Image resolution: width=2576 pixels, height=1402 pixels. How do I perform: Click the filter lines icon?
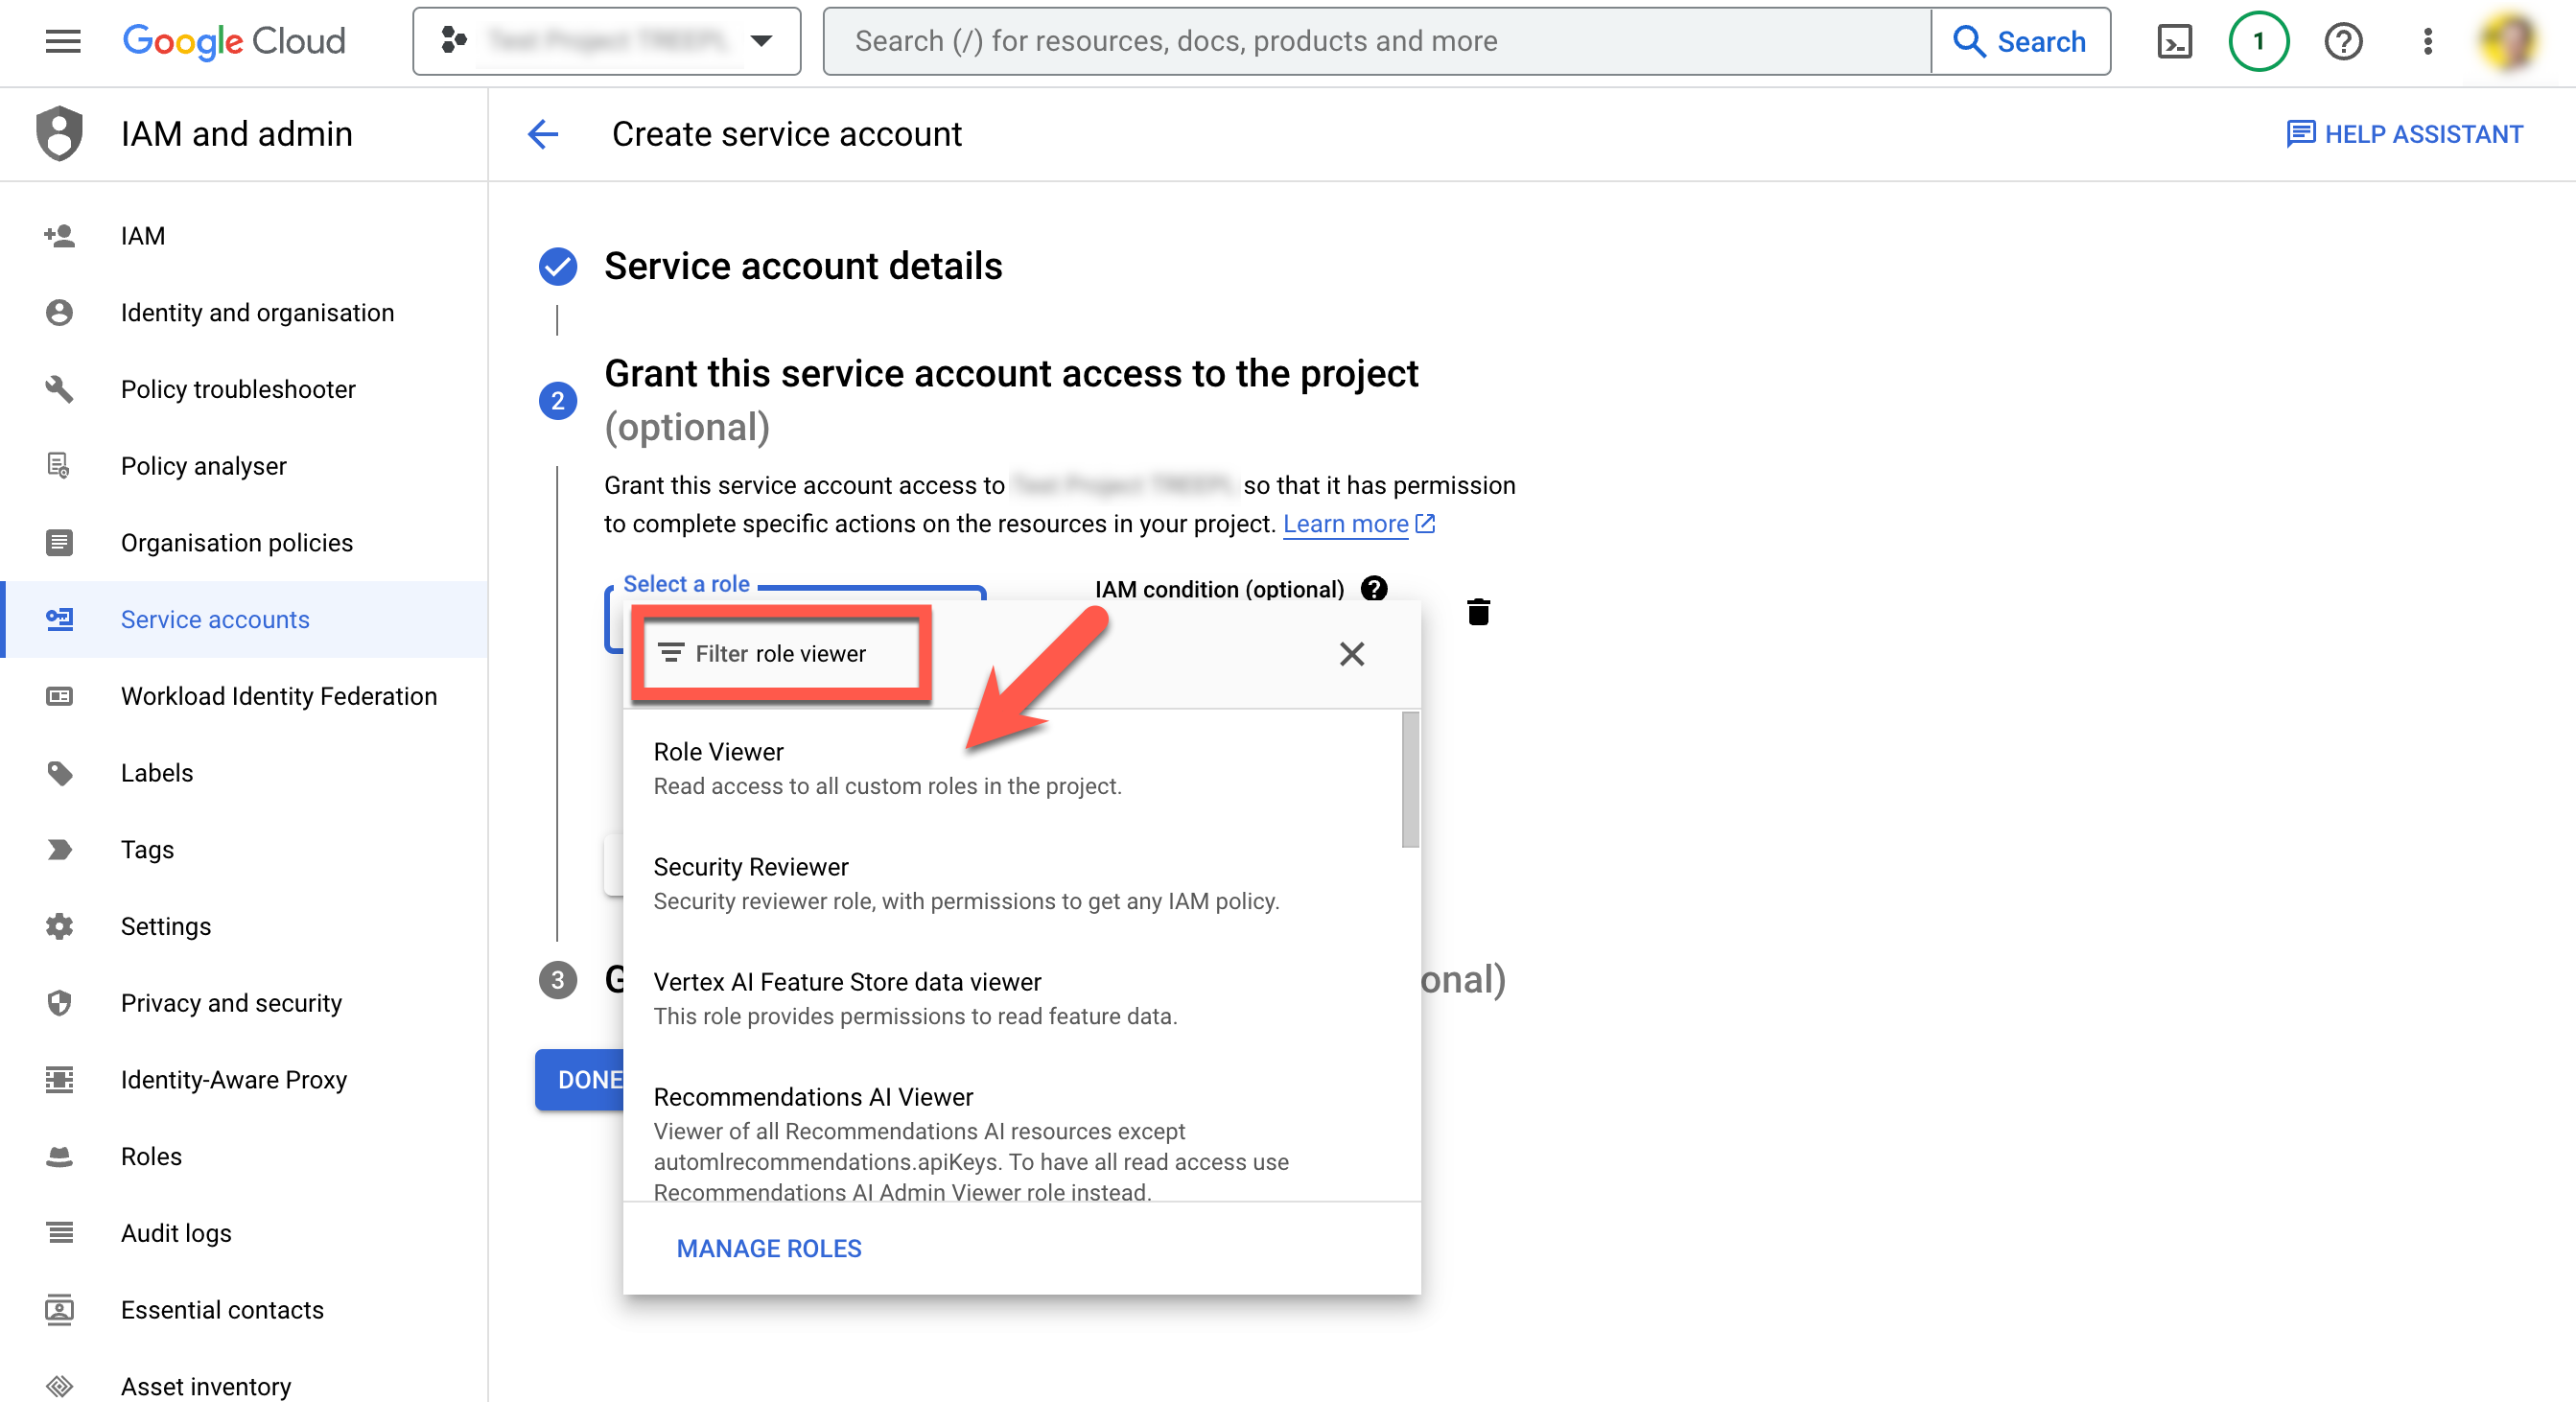point(671,653)
